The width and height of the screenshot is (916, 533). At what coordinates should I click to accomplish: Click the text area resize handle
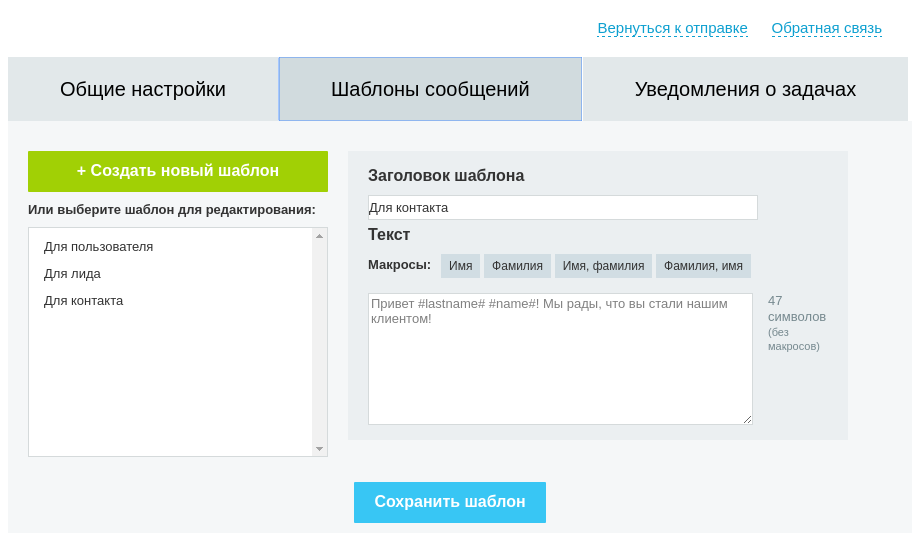pos(747,419)
